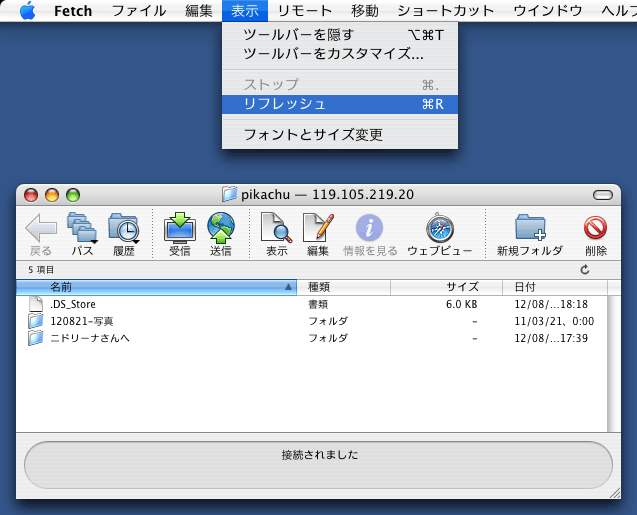Sort by the サイズ column header
Viewport: 637px width, 515px height.
coord(446,287)
